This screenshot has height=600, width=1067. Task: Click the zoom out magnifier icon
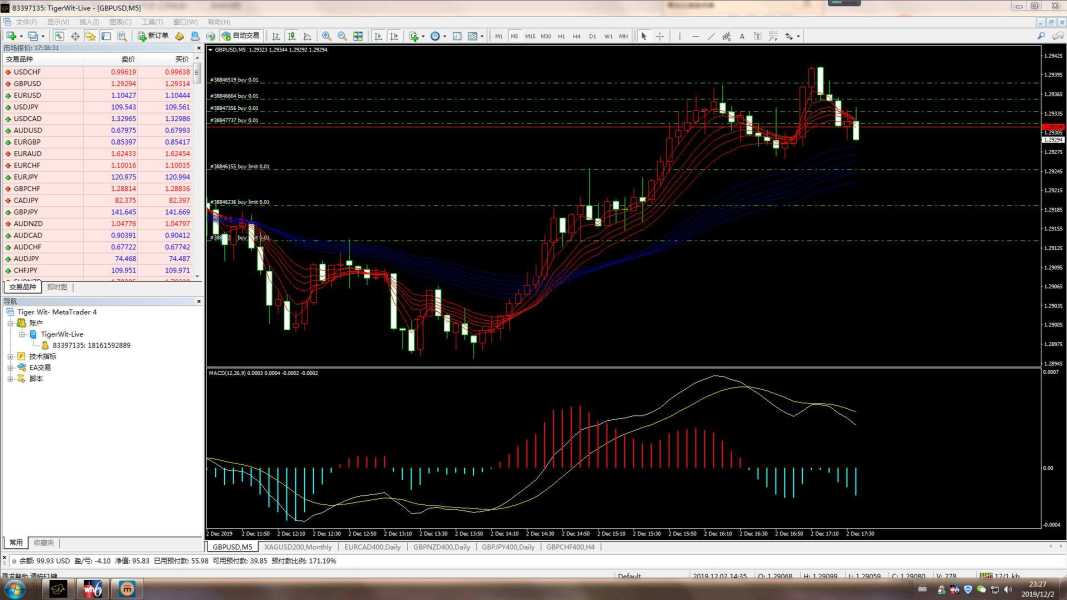(x=342, y=36)
